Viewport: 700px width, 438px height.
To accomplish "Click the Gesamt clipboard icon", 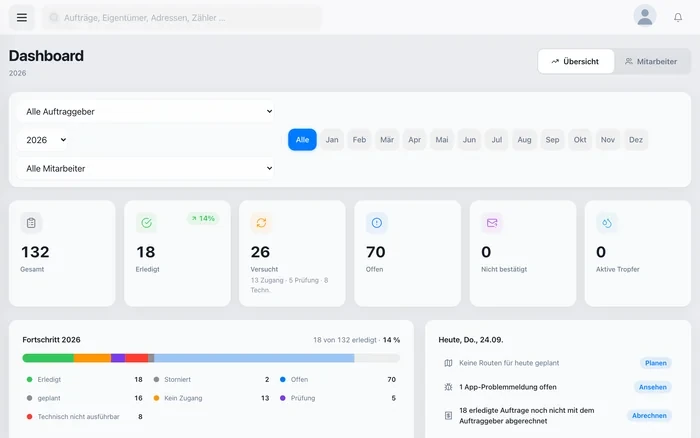I will (31, 223).
